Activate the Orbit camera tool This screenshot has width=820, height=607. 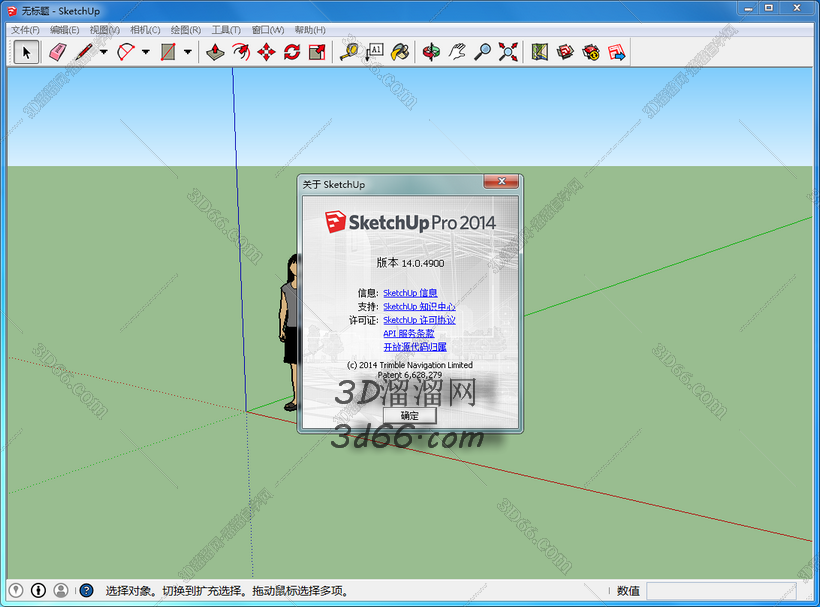pos(431,52)
